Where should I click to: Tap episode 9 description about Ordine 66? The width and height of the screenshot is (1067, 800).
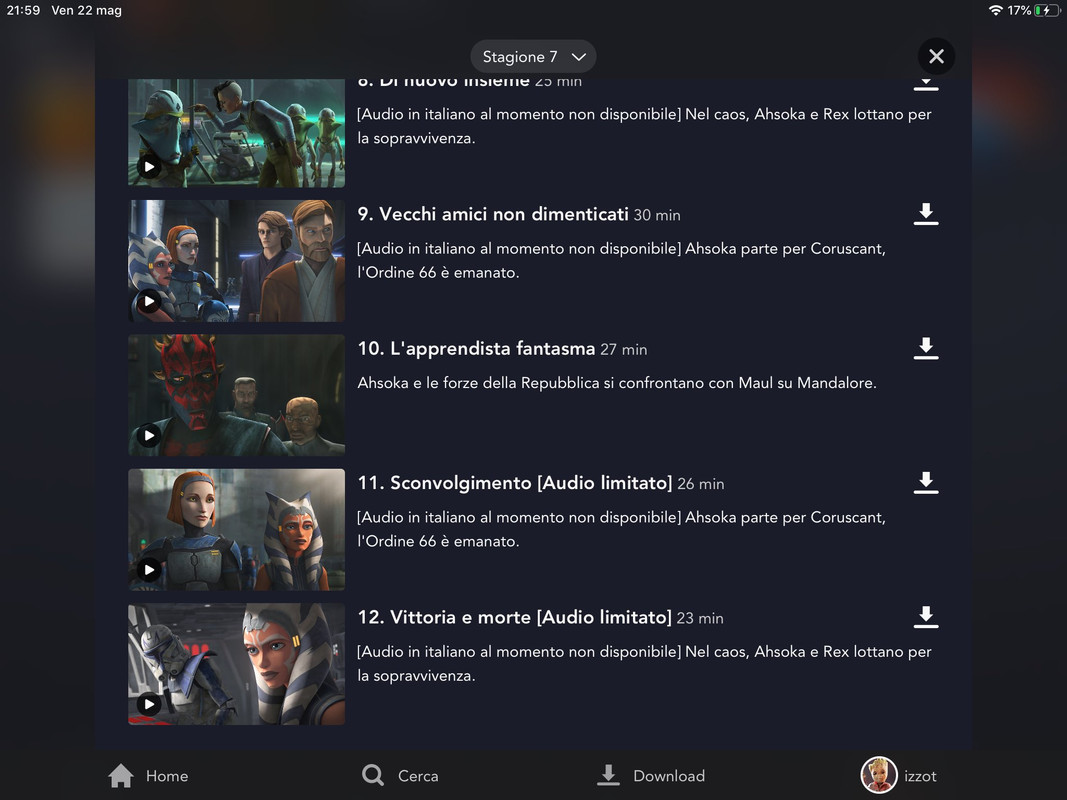click(x=621, y=261)
